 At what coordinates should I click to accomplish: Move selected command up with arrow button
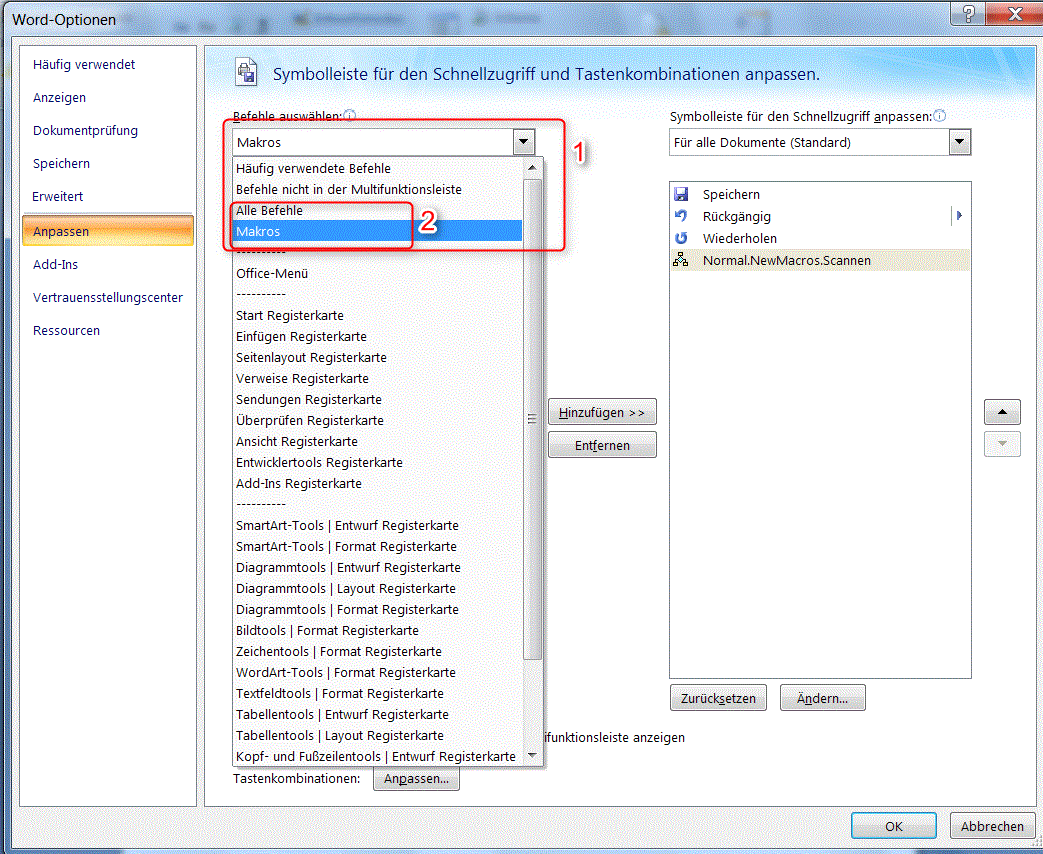pyautogui.click(x=1002, y=412)
